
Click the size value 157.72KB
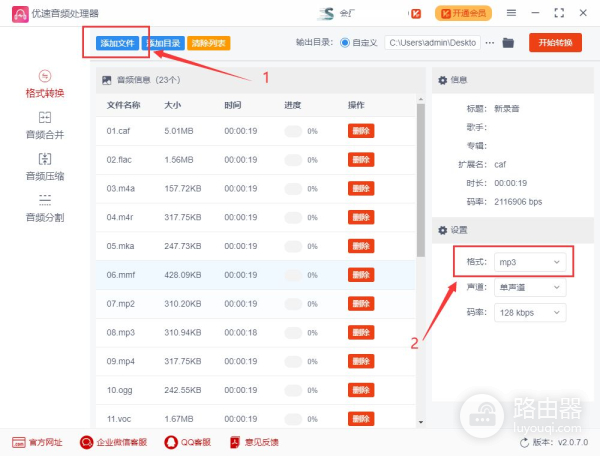coord(183,189)
